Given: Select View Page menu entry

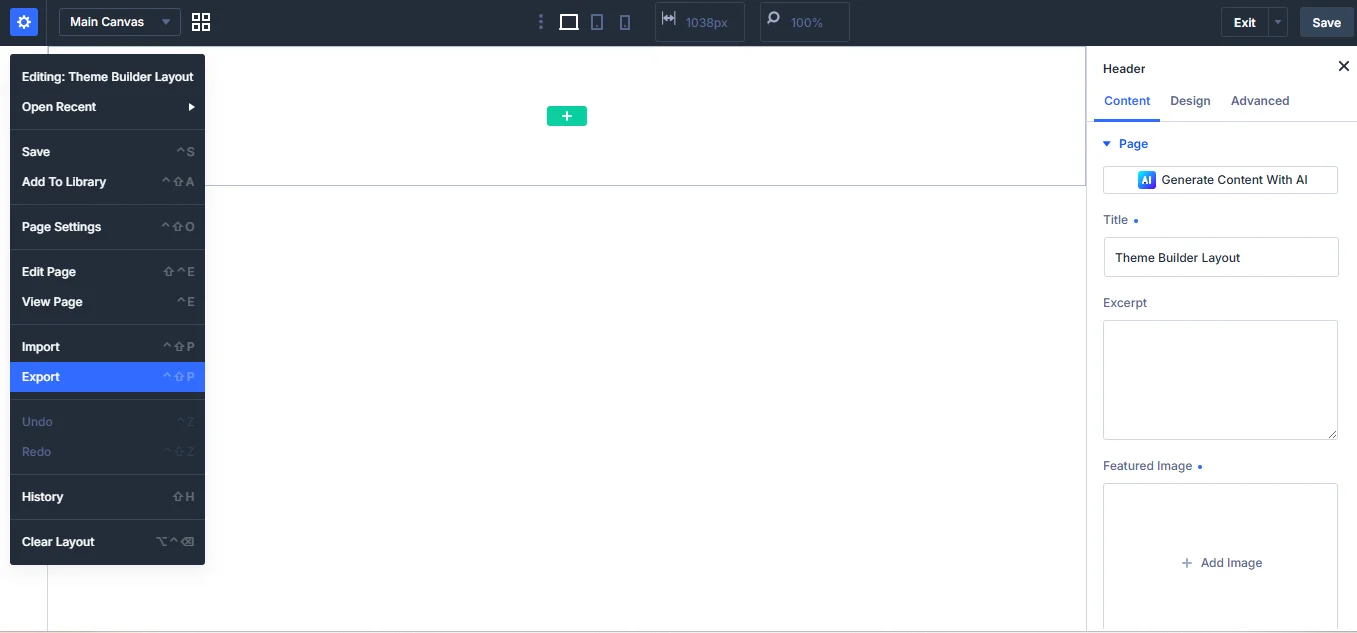Looking at the screenshot, I should tap(107, 302).
